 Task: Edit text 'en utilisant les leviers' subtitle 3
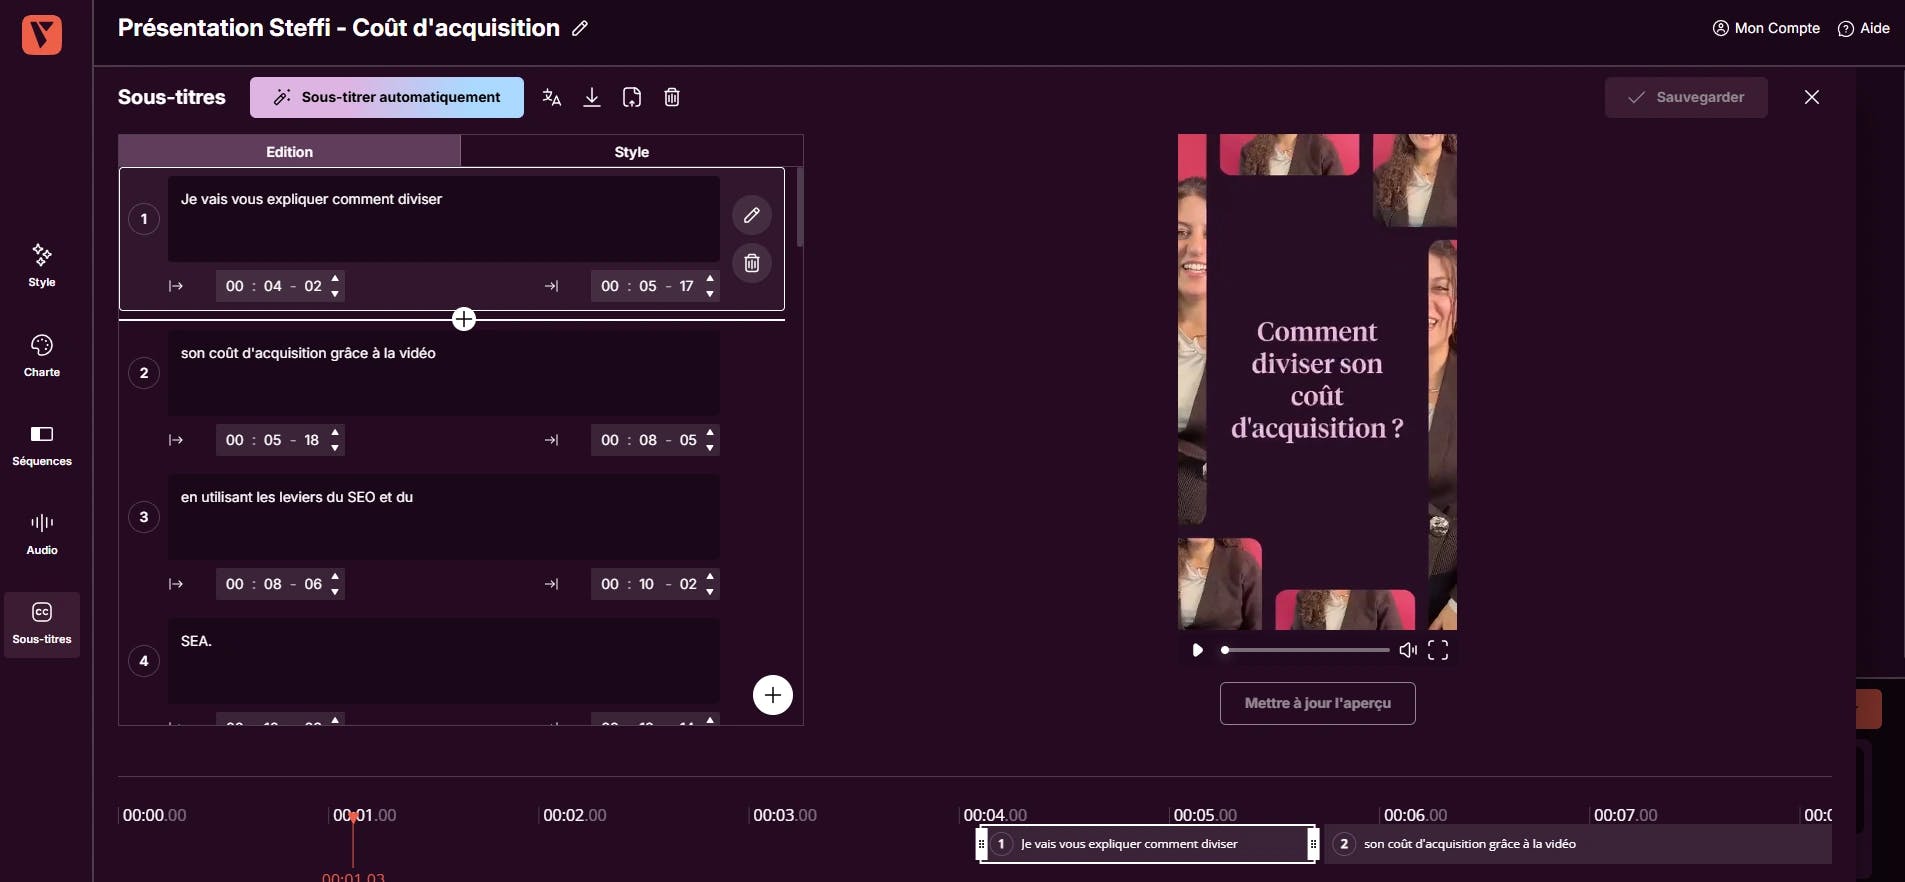[x=444, y=517]
